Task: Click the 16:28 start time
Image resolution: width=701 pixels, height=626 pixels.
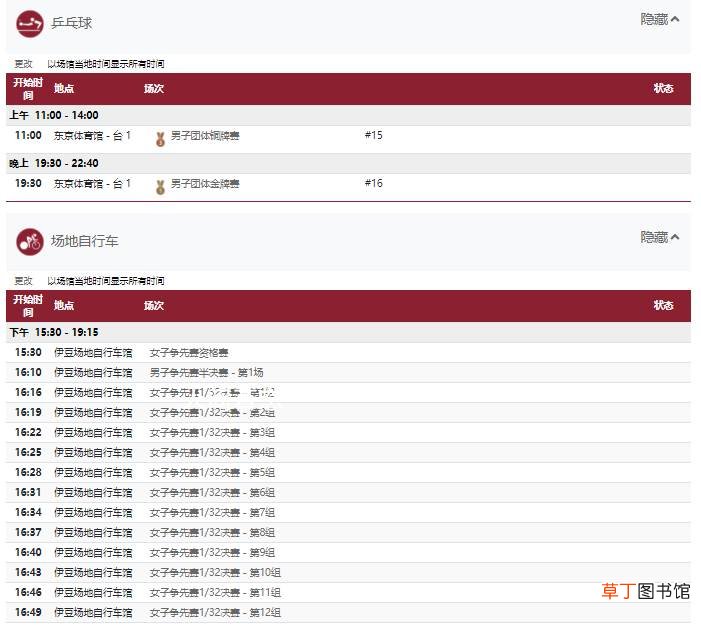Action: (x=28, y=472)
